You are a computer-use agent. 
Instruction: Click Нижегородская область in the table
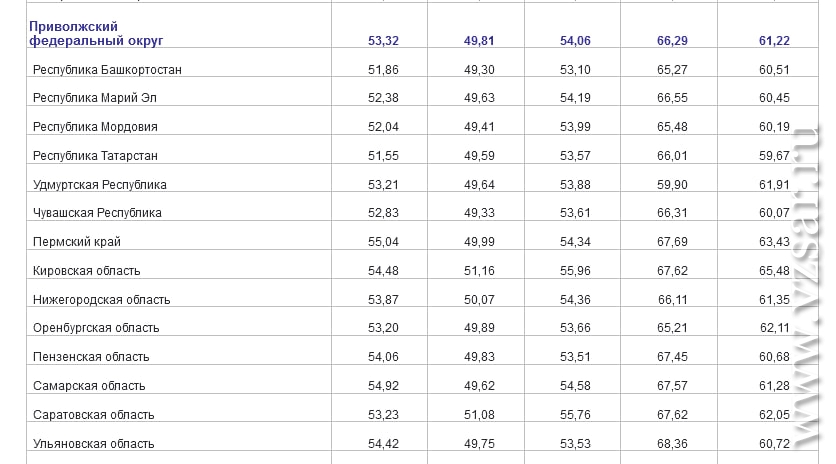point(101,300)
